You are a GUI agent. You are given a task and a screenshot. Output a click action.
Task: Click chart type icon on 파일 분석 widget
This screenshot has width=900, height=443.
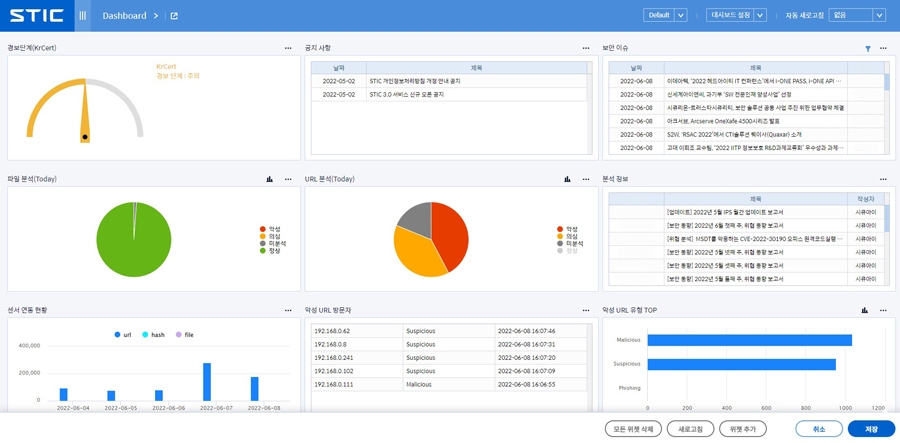270,179
